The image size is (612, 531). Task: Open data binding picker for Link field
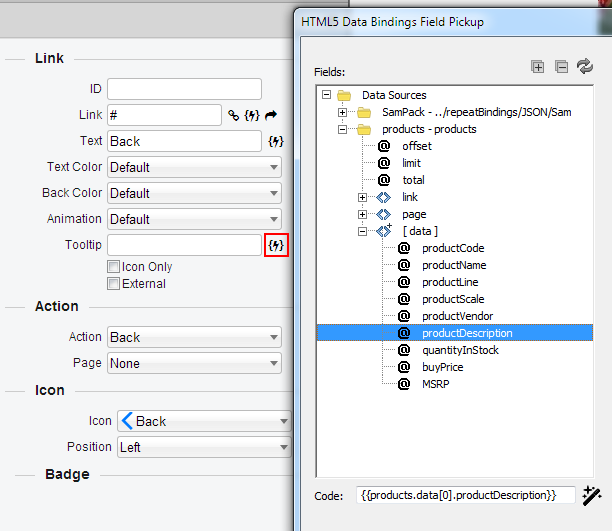(252, 115)
